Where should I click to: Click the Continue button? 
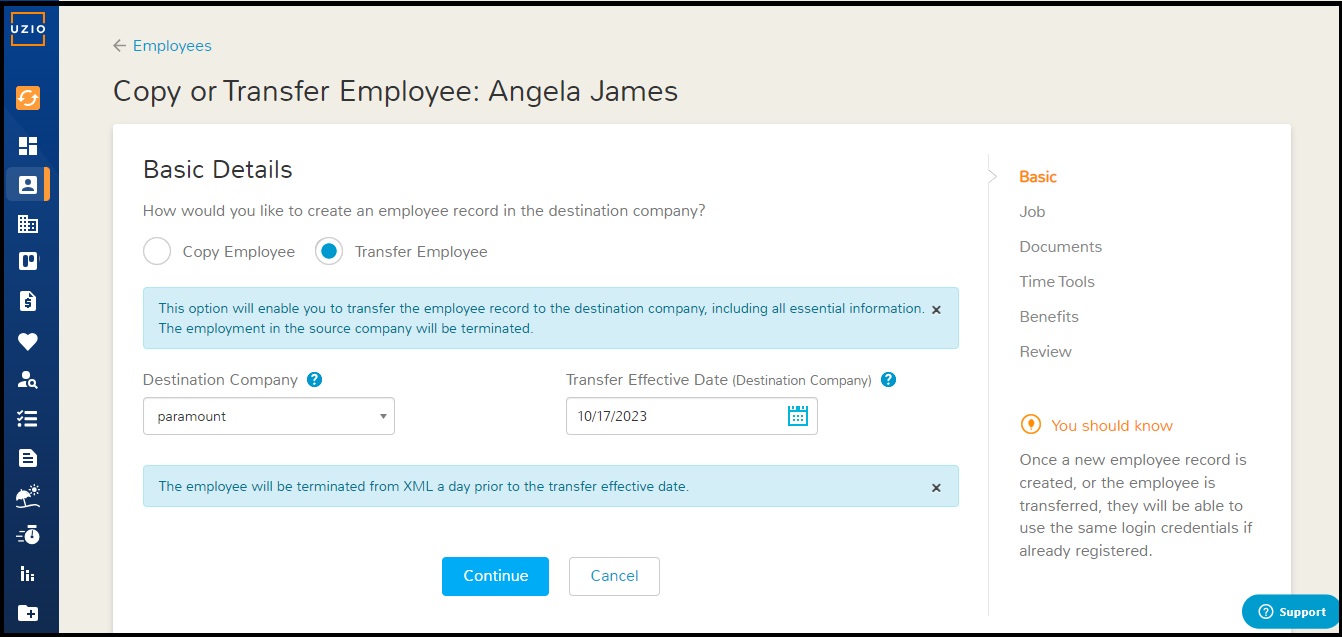(495, 576)
